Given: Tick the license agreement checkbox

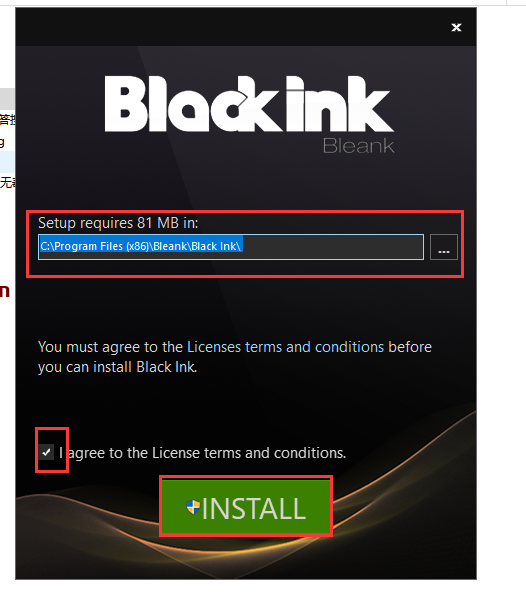Looking at the screenshot, I should coord(46,452).
